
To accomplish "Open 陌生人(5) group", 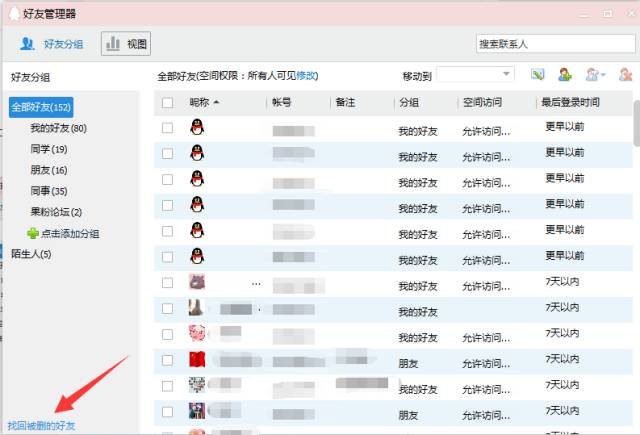I will coord(31,254).
